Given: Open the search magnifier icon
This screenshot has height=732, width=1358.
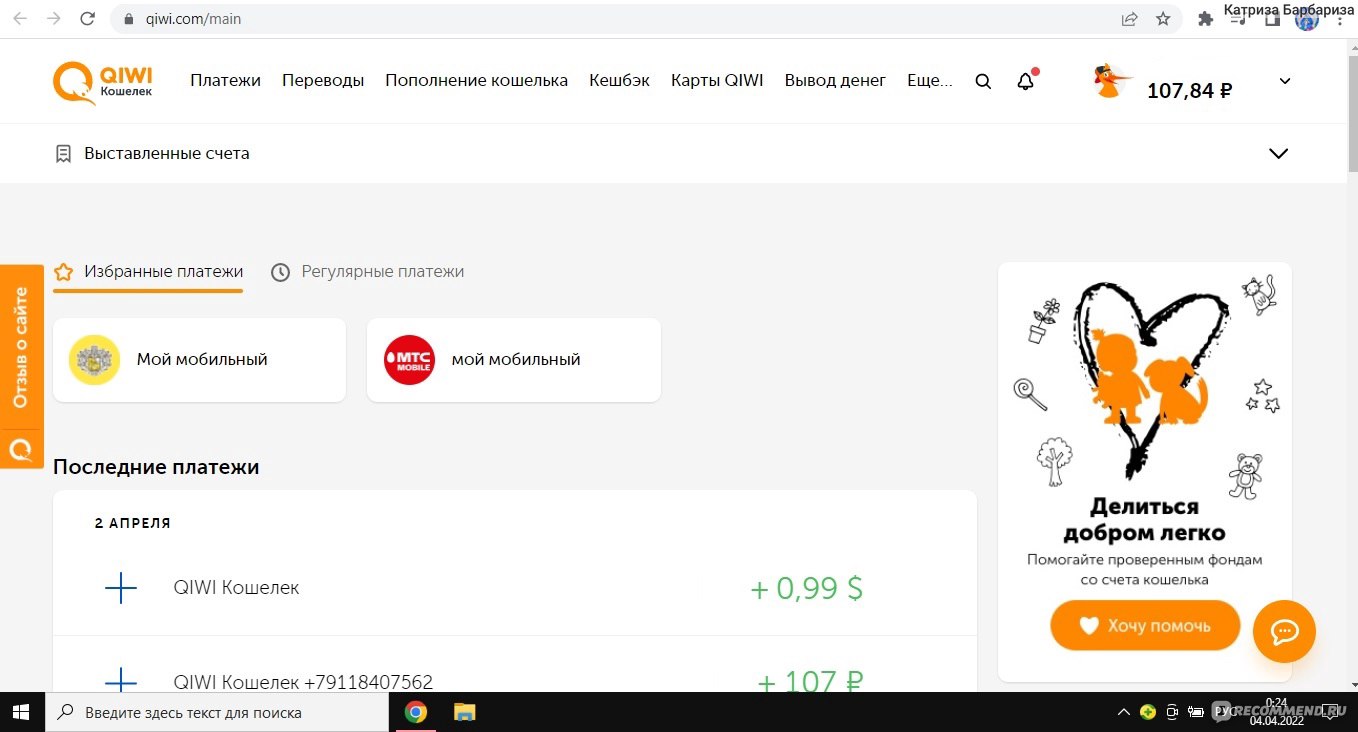Looking at the screenshot, I should (983, 82).
